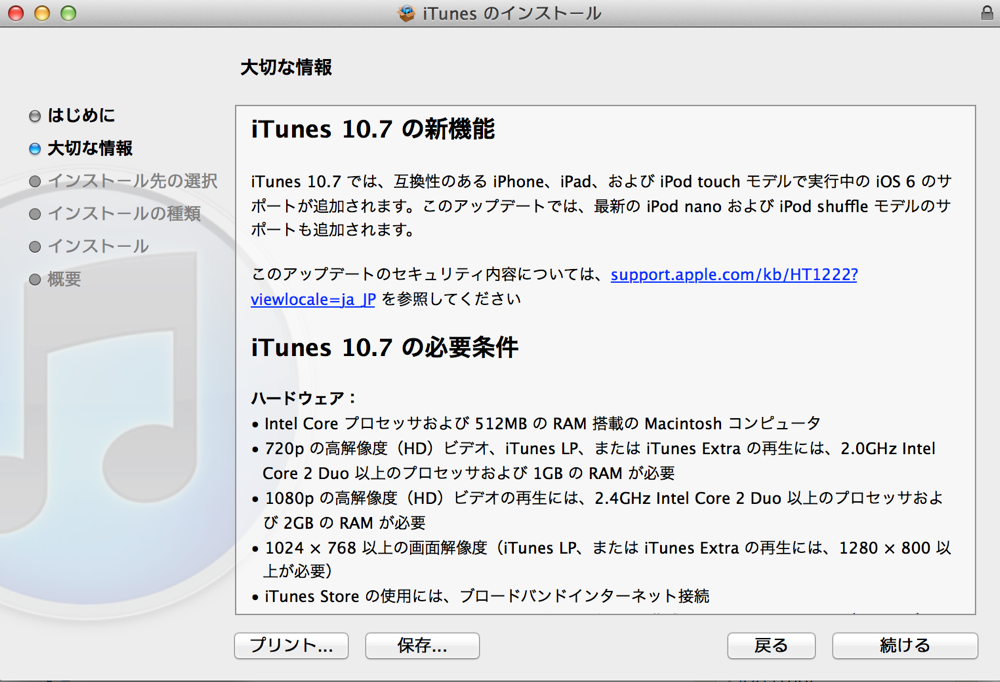Click the heading iTunes 10.7 の新機能
The height and width of the screenshot is (682, 1000).
(373, 130)
